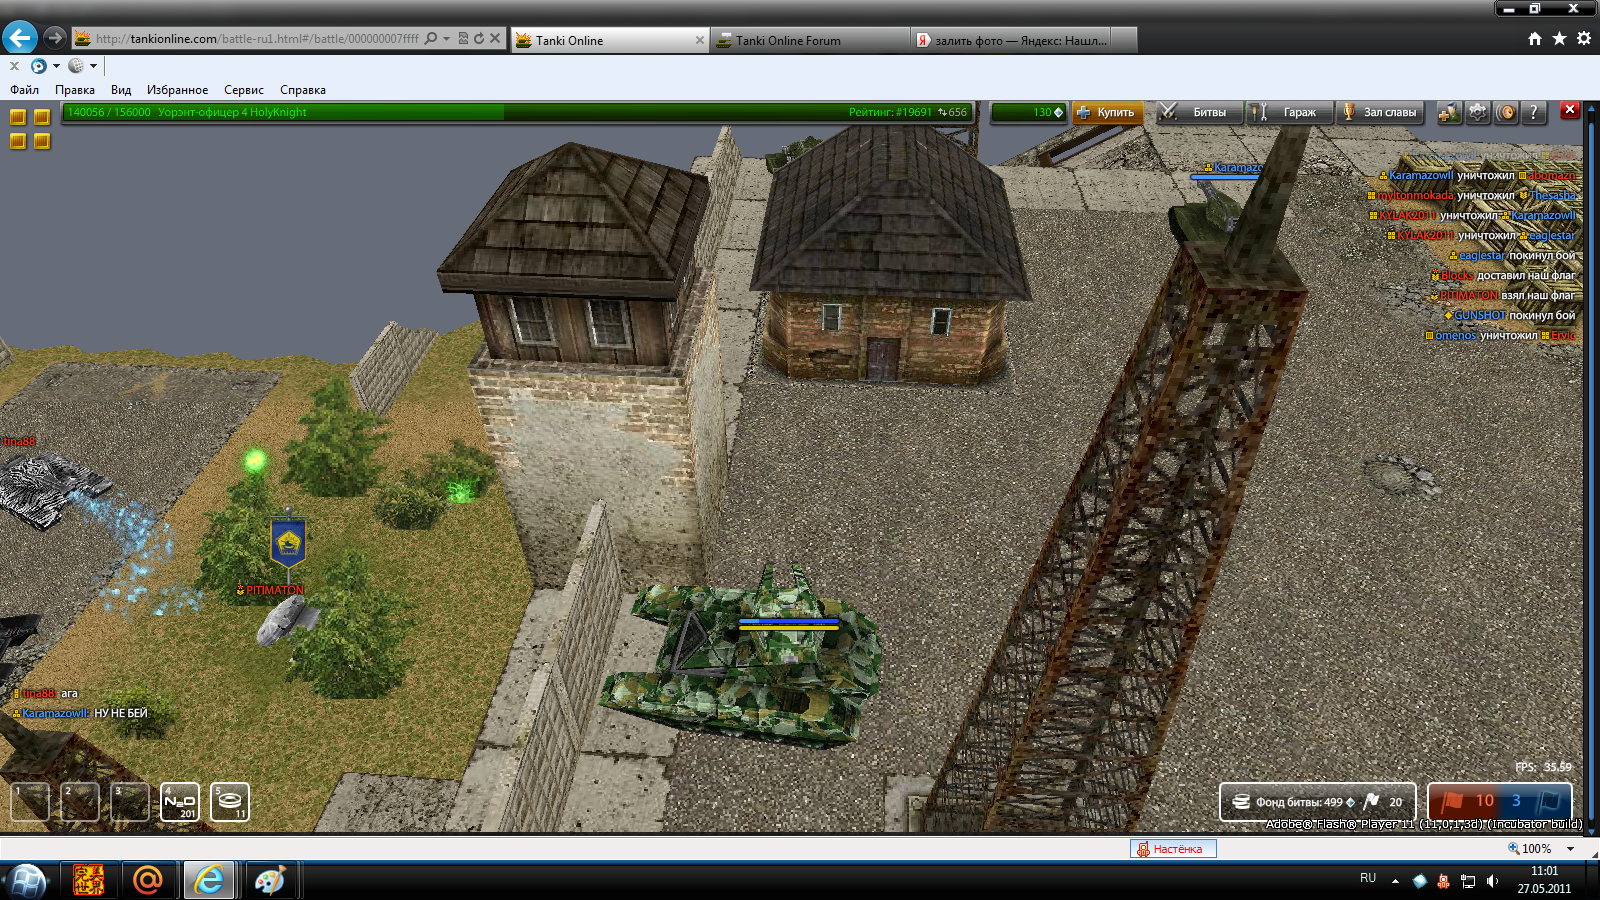Screen dimensions: 1600x900
Task: Open the Windows Start menu
Action: (27, 881)
